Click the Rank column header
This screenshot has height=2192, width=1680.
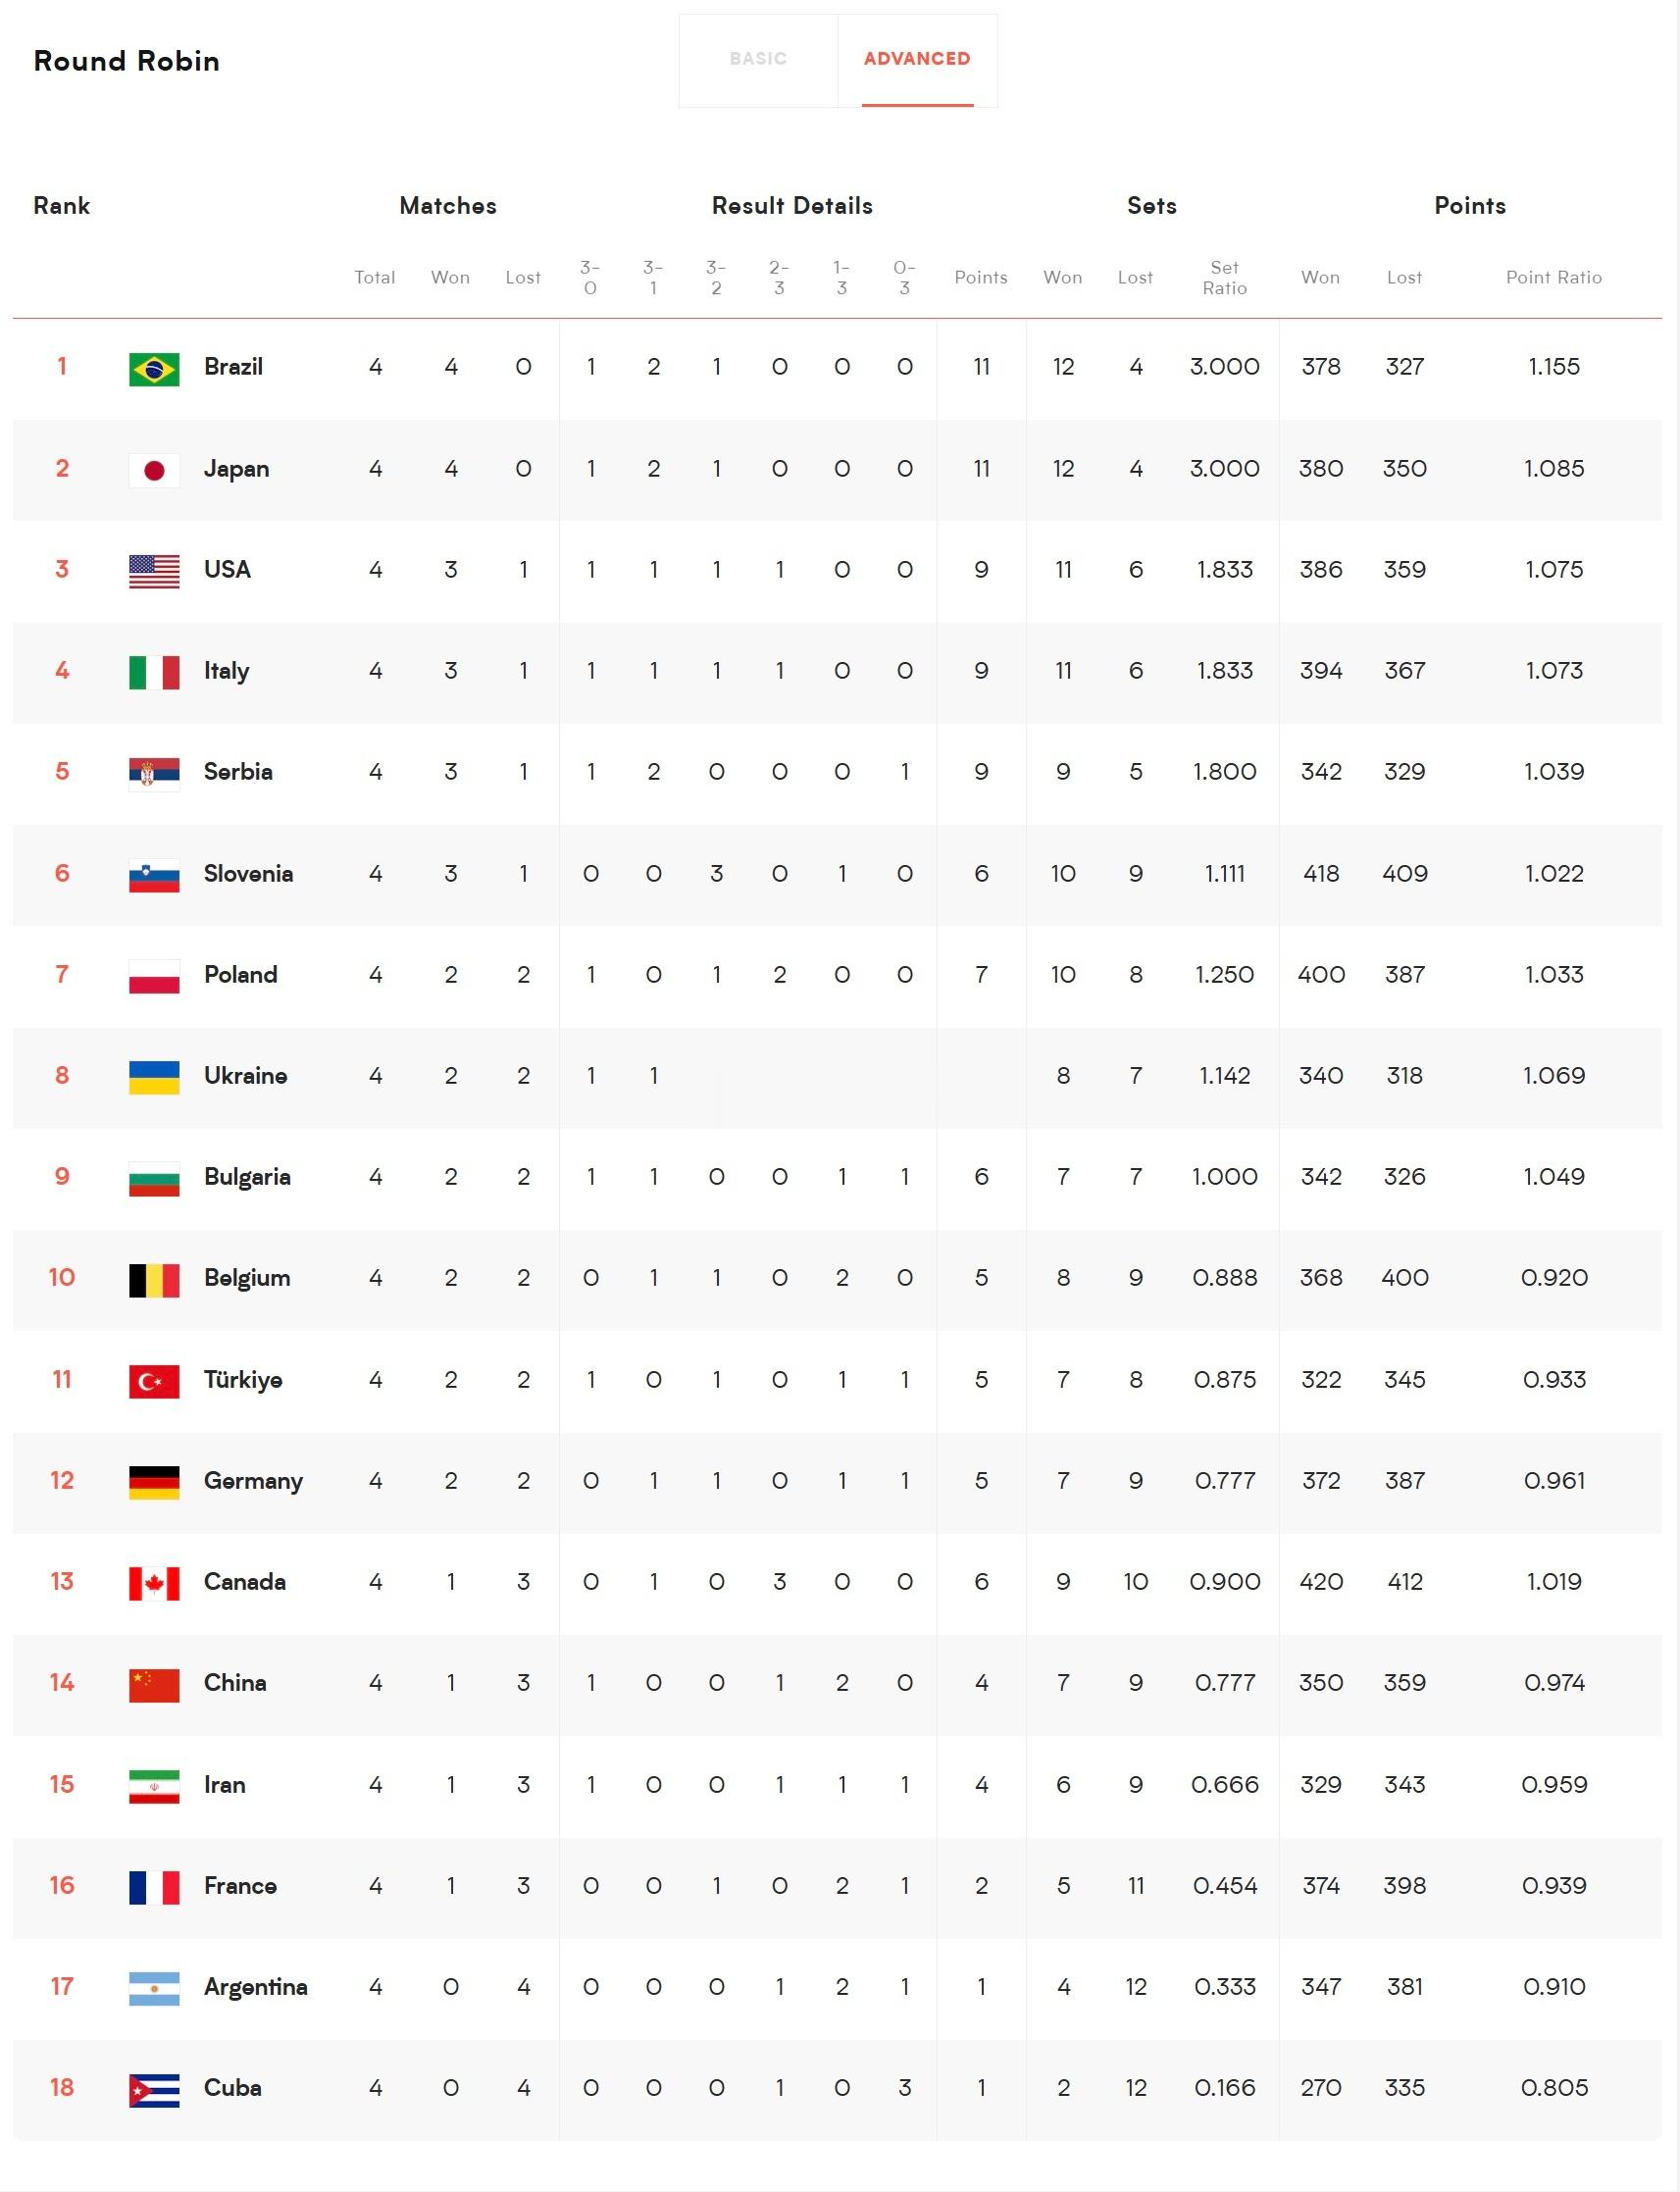[62, 206]
